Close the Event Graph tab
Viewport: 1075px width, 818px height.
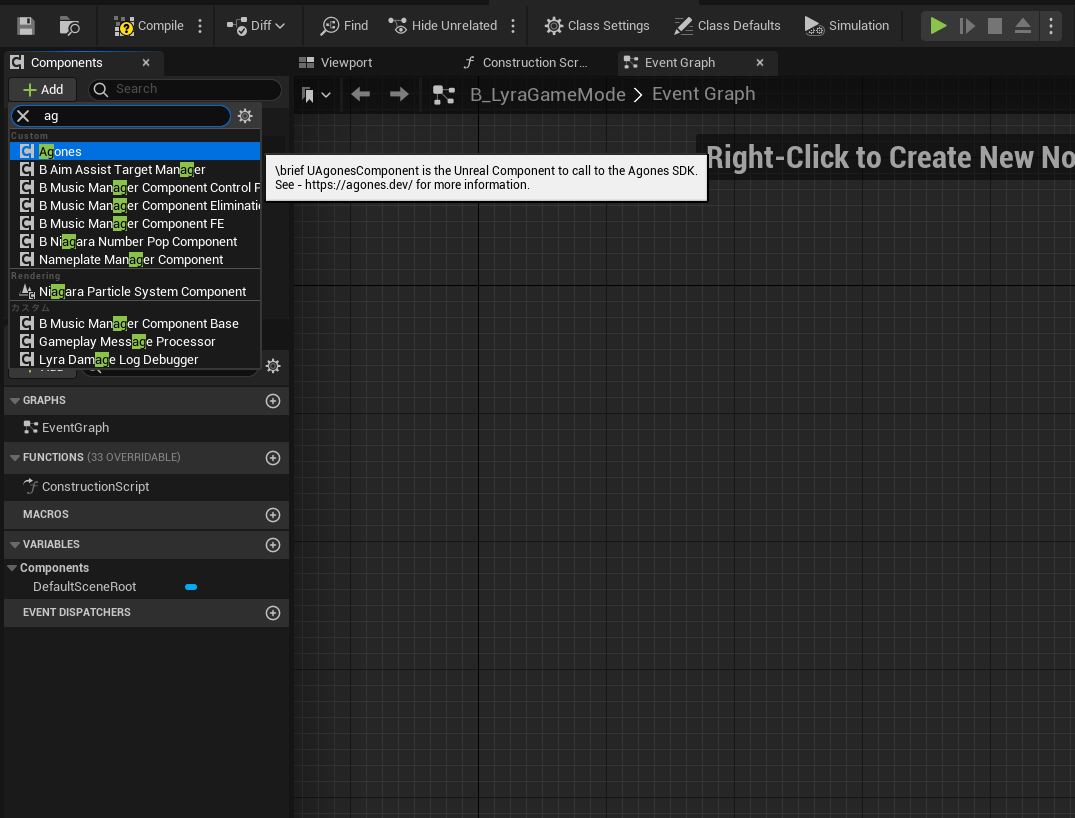[759, 63]
